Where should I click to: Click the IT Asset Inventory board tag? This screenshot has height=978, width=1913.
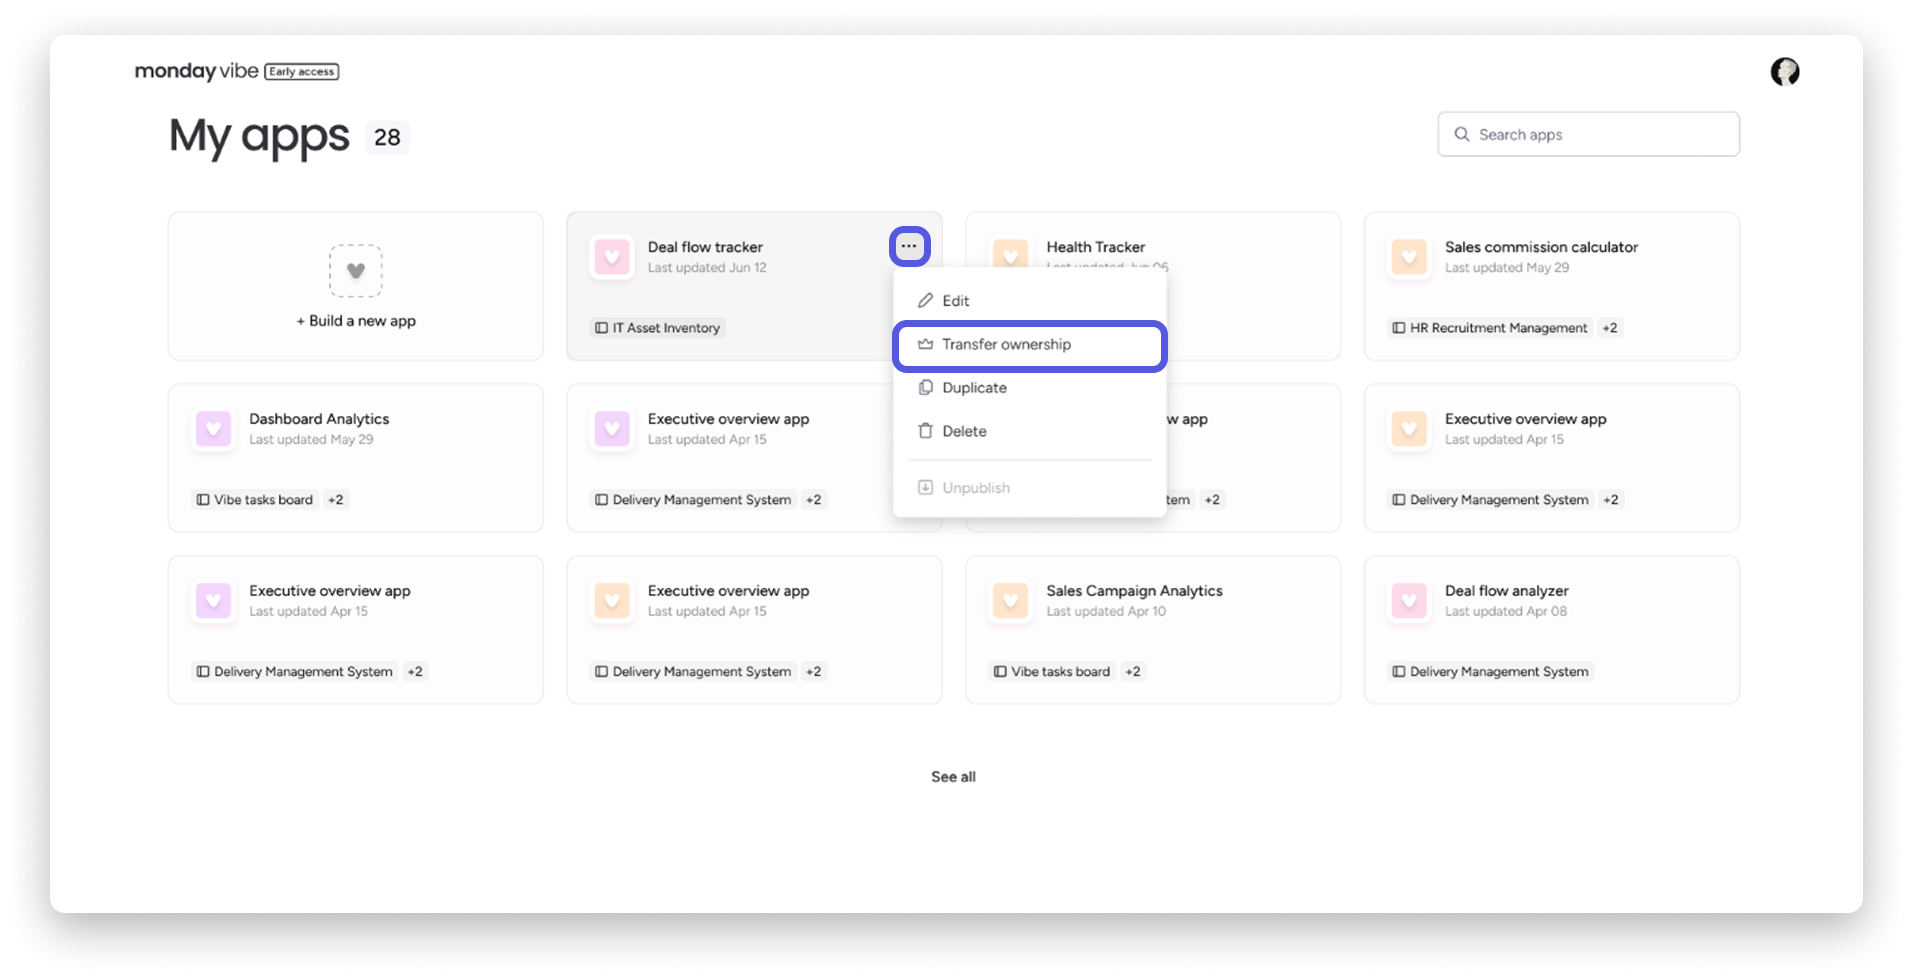(658, 328)
